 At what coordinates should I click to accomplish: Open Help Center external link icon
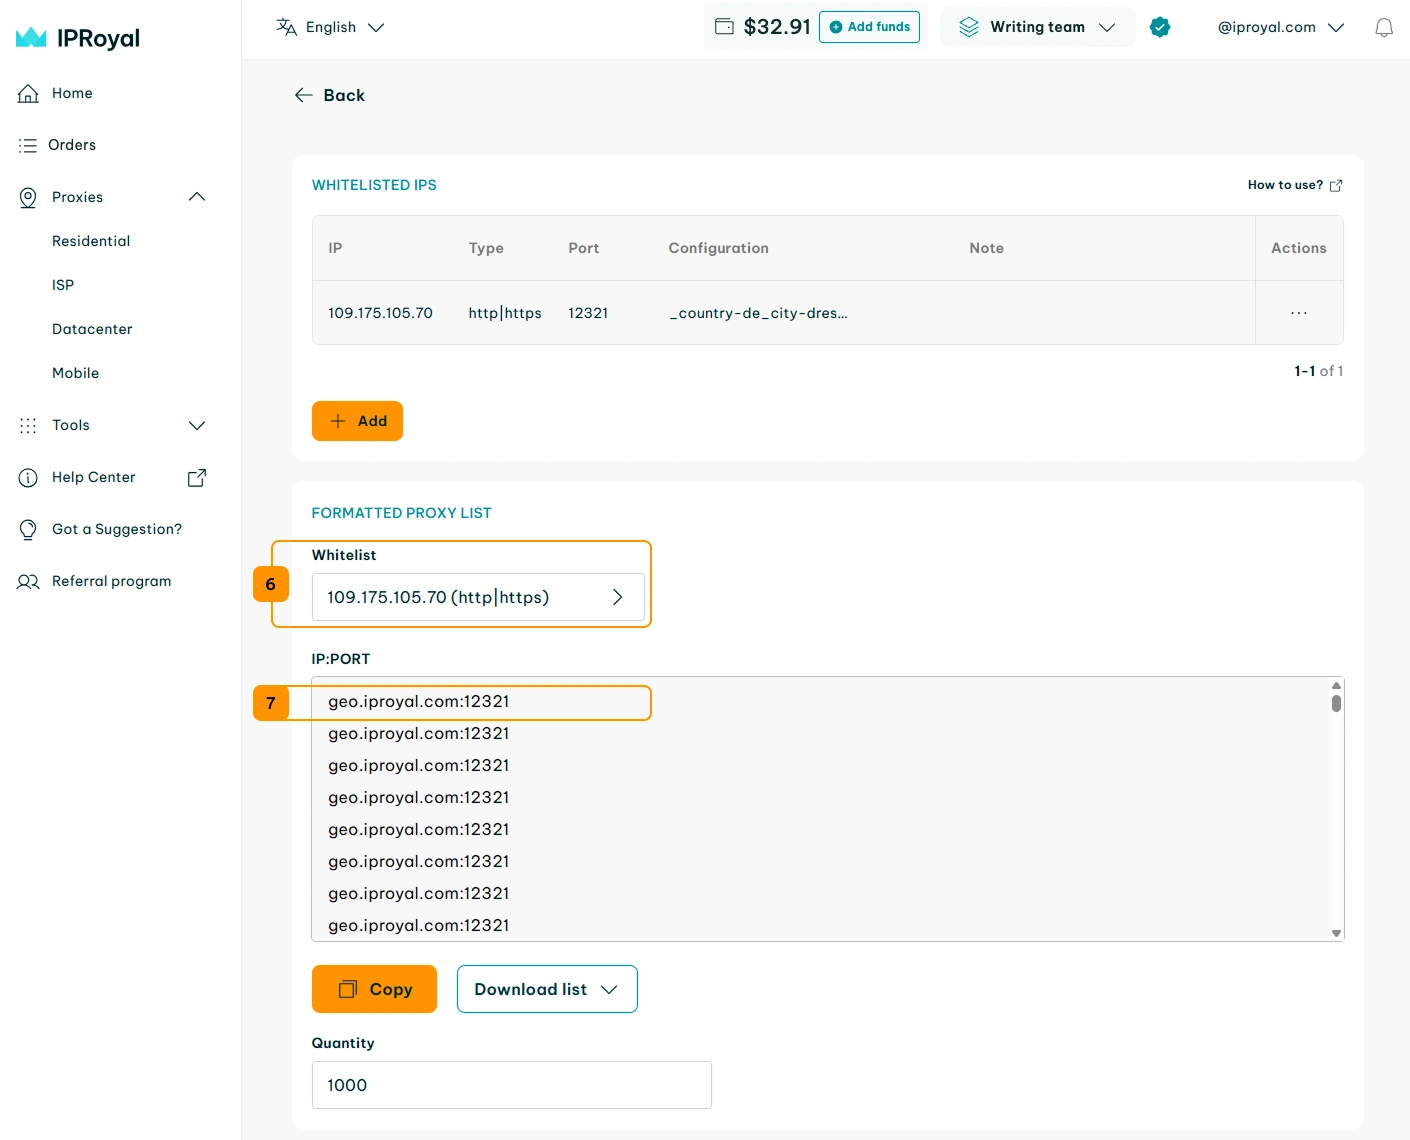point(197,477)
